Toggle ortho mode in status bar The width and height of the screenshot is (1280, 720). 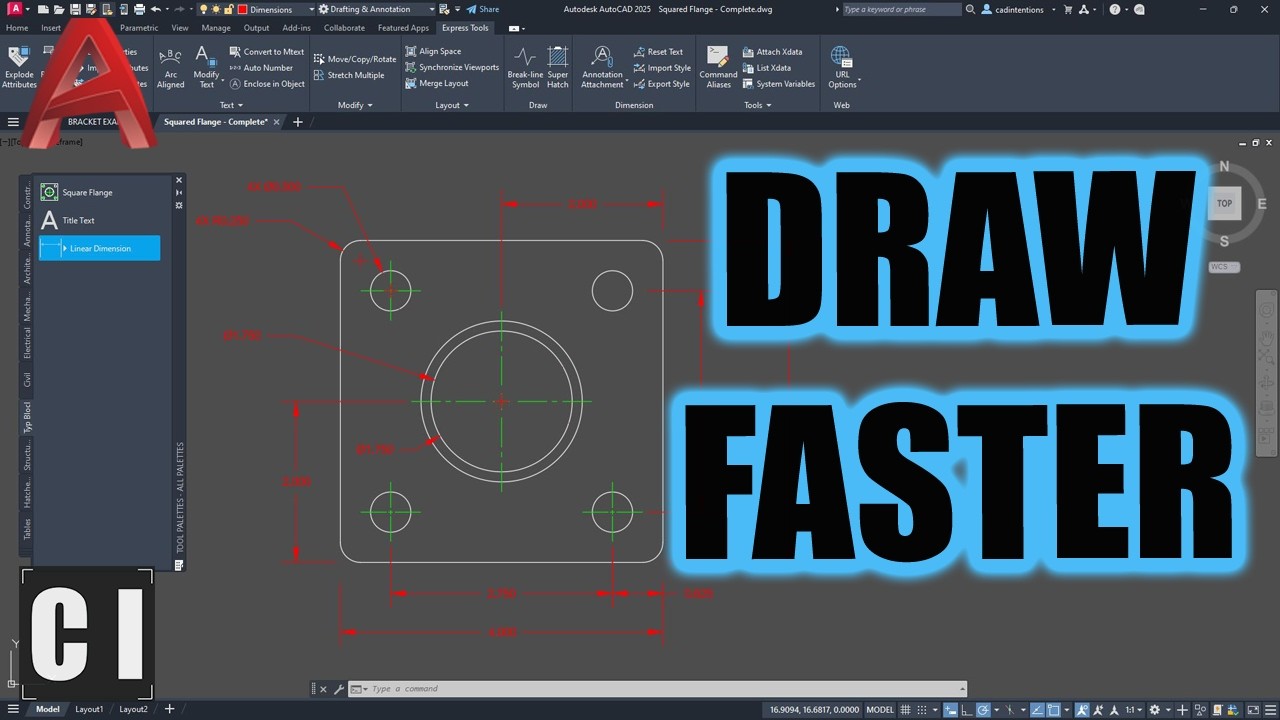pos(968,709)
